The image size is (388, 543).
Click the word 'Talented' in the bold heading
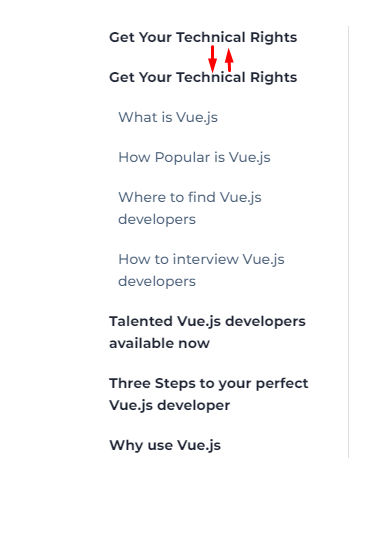pos(141,321)
